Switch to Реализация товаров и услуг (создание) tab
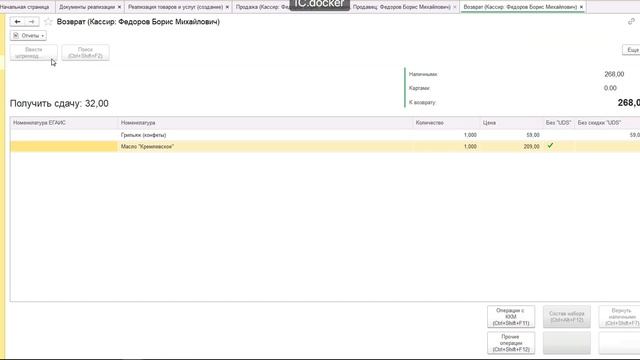This screenshot has height=360, width=640. [x=176, y=7]
